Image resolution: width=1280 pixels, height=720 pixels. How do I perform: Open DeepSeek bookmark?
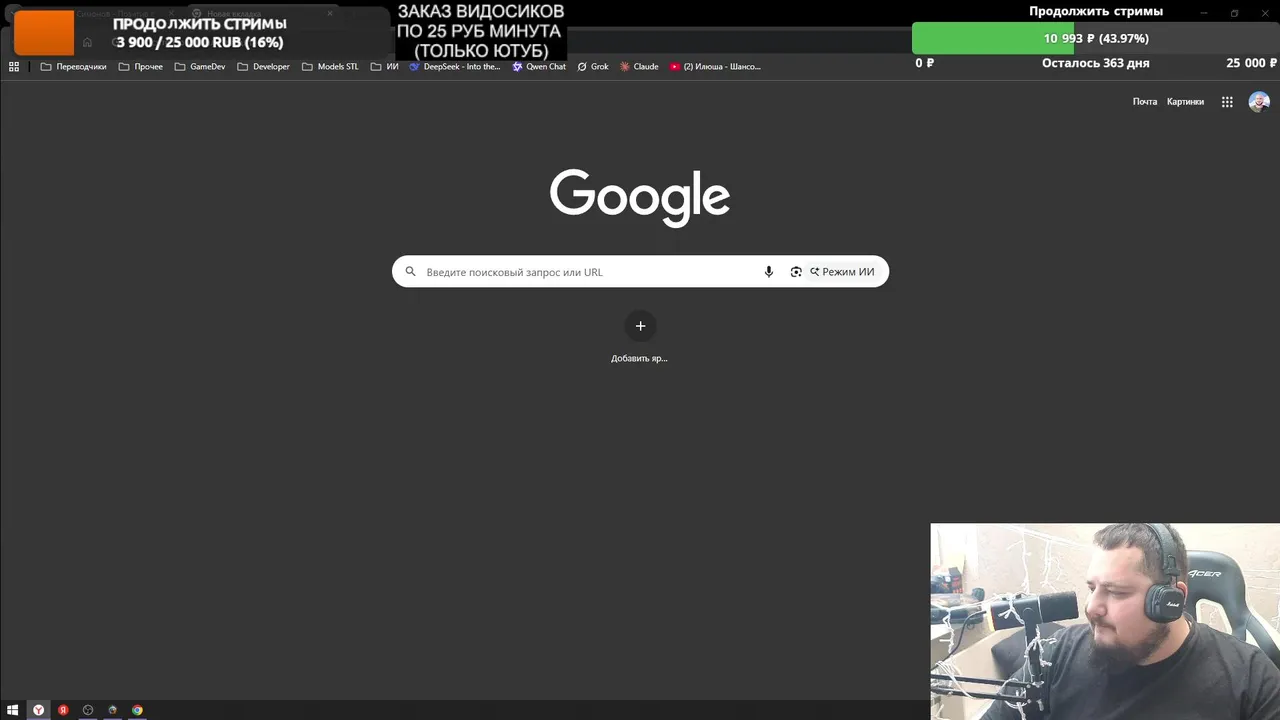tap(454, 67)
